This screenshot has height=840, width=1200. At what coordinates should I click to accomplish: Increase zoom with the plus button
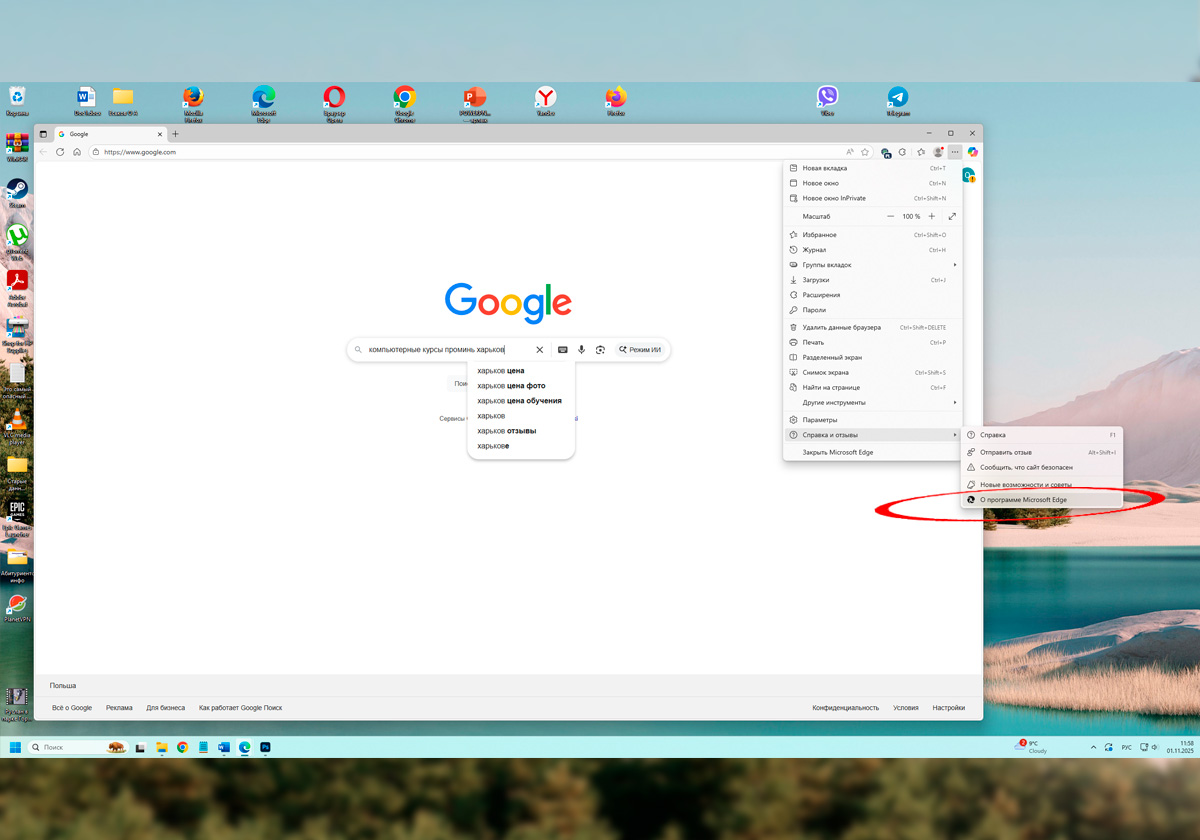click(x=932, y=216)
